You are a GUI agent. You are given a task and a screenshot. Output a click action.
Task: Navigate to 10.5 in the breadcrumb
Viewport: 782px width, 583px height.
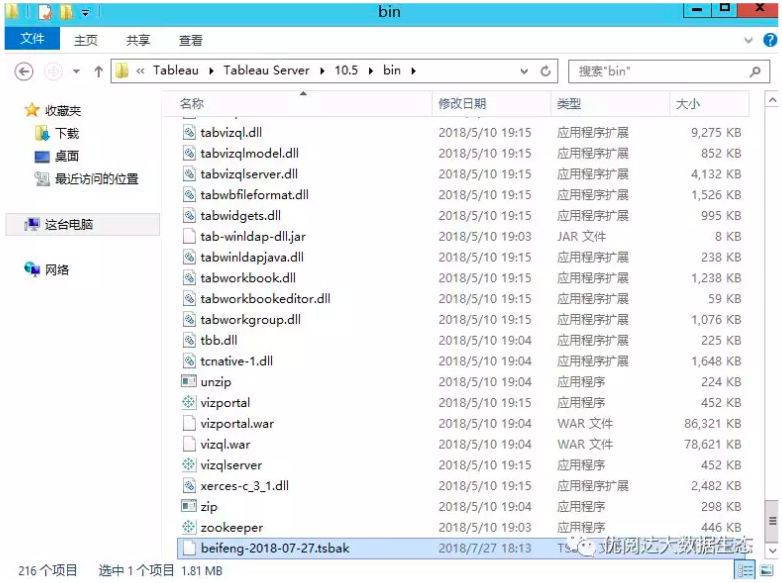point(346,70)
